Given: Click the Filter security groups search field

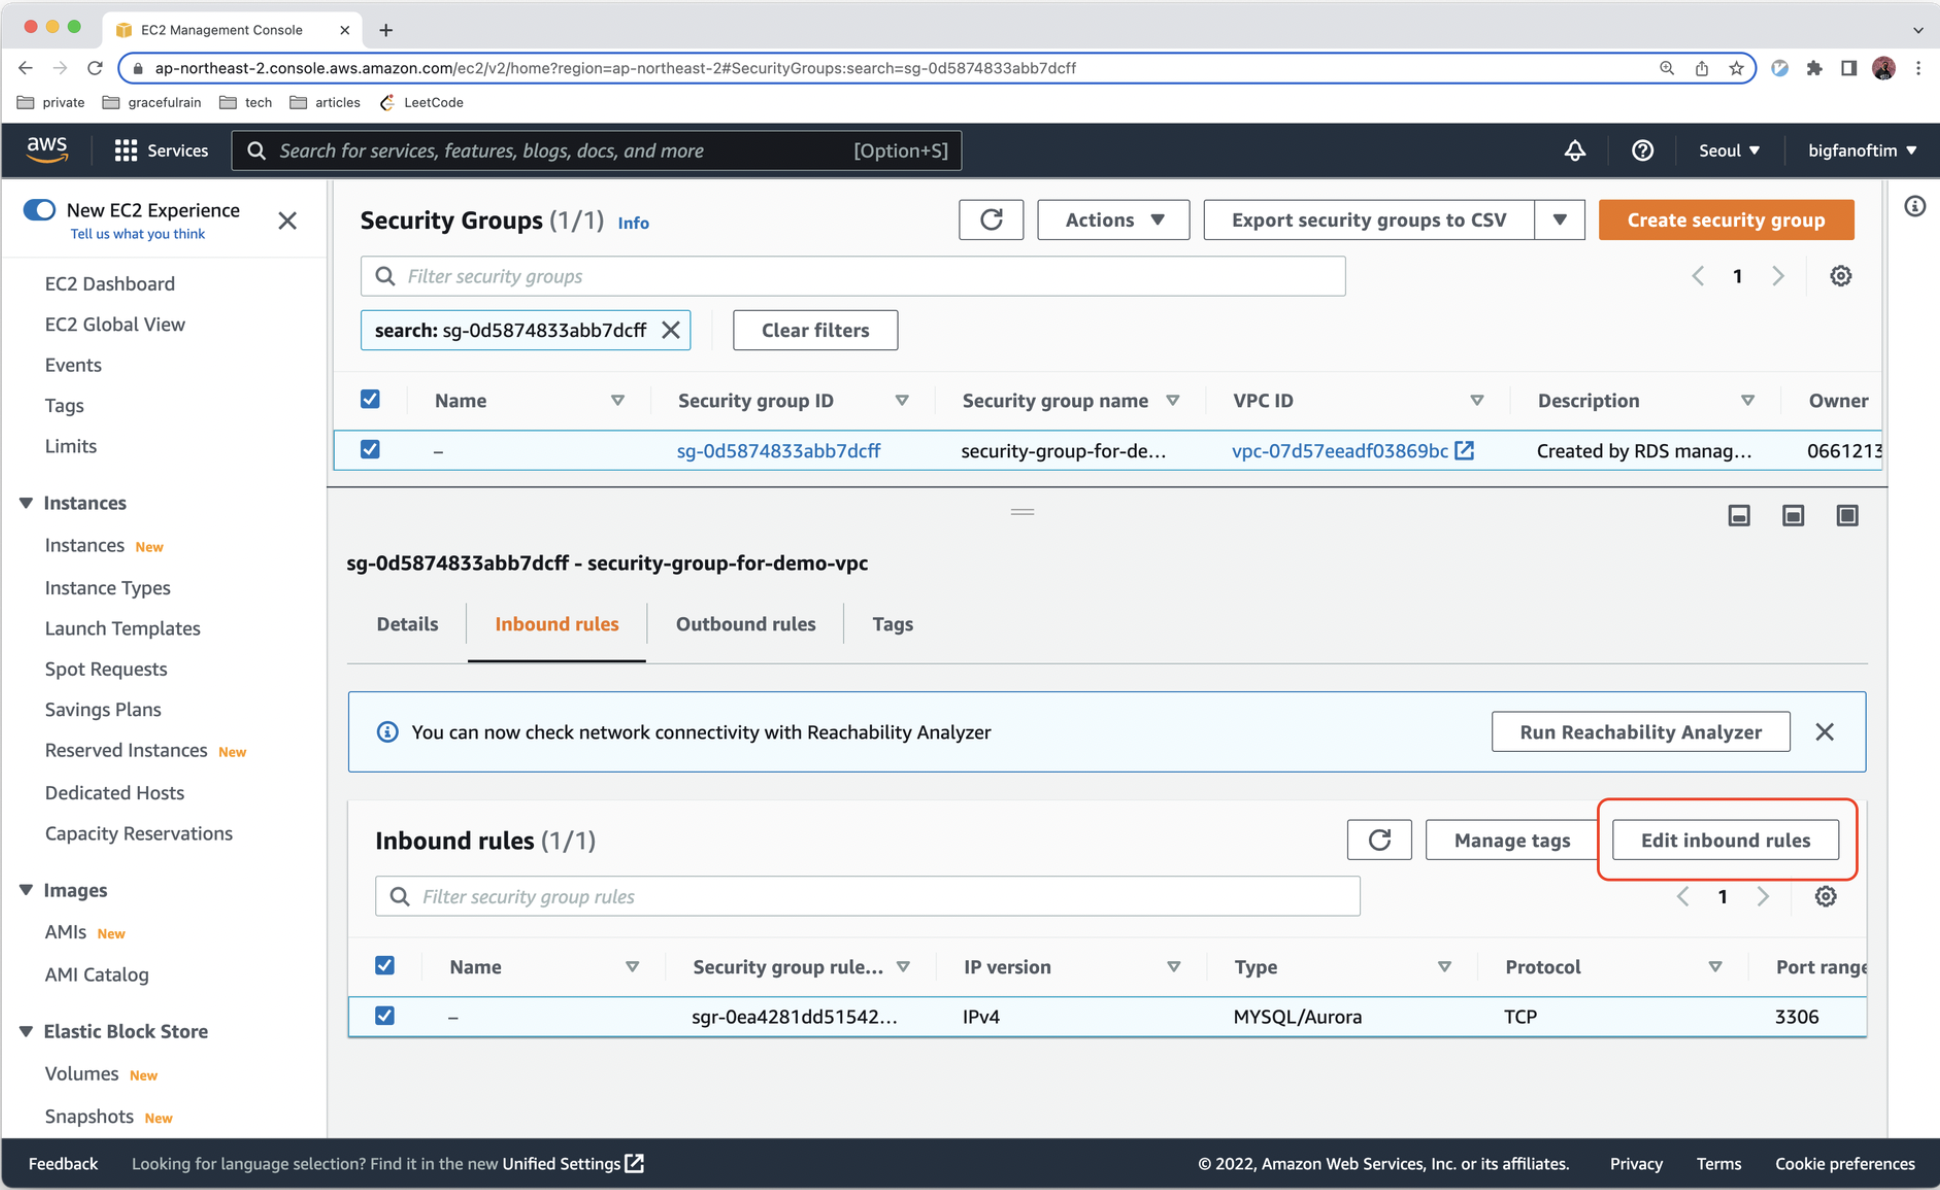Looking at the screenshot, I should tap(852, 276).
